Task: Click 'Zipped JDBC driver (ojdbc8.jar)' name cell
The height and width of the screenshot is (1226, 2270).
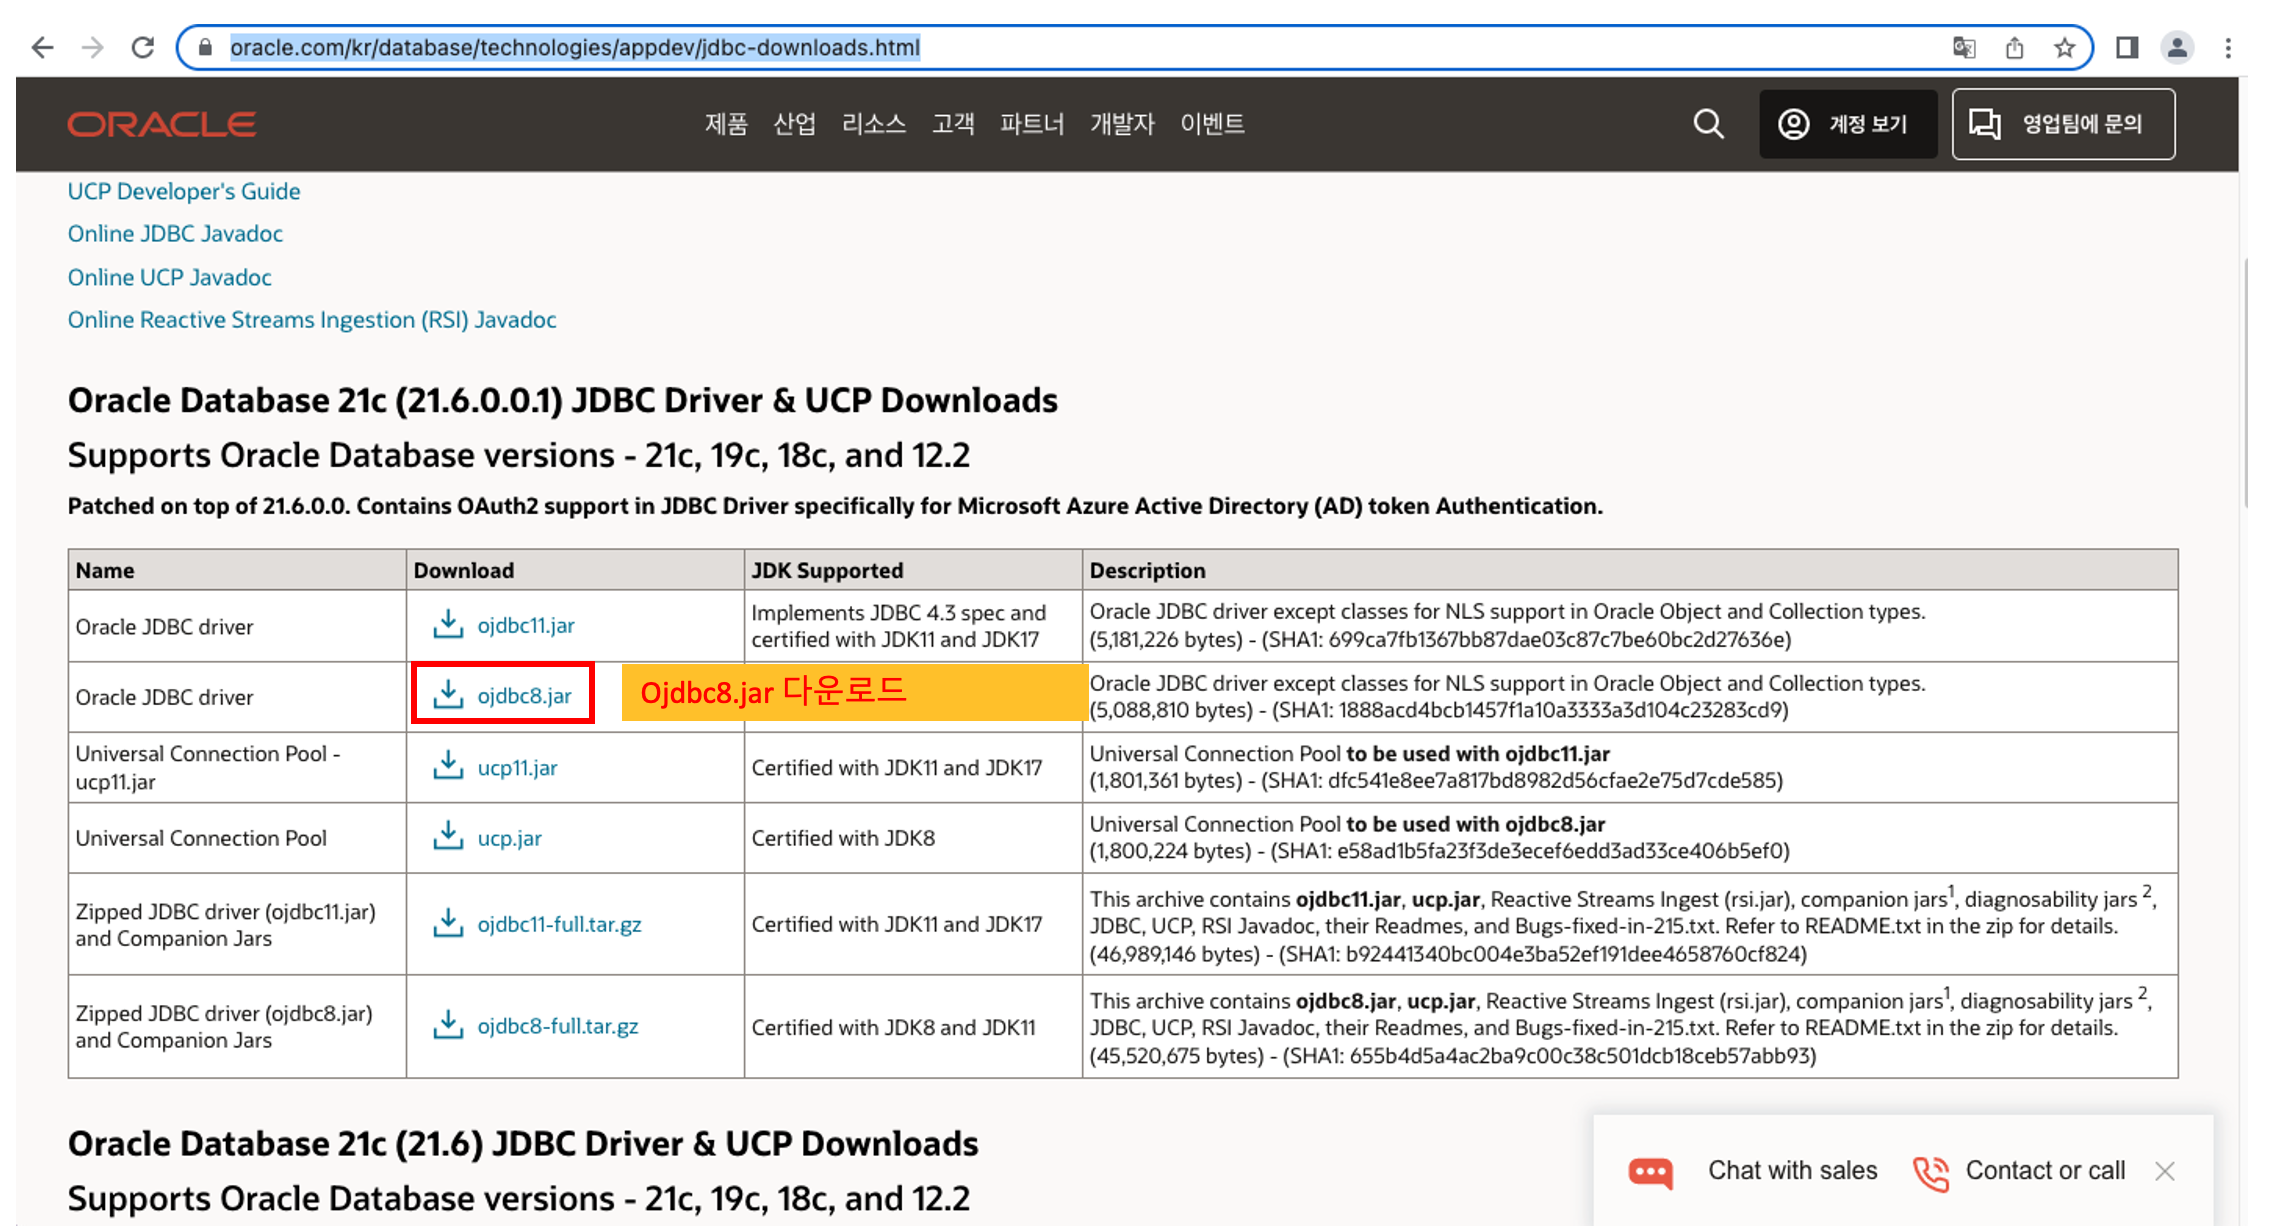Action: [237, 1027]
